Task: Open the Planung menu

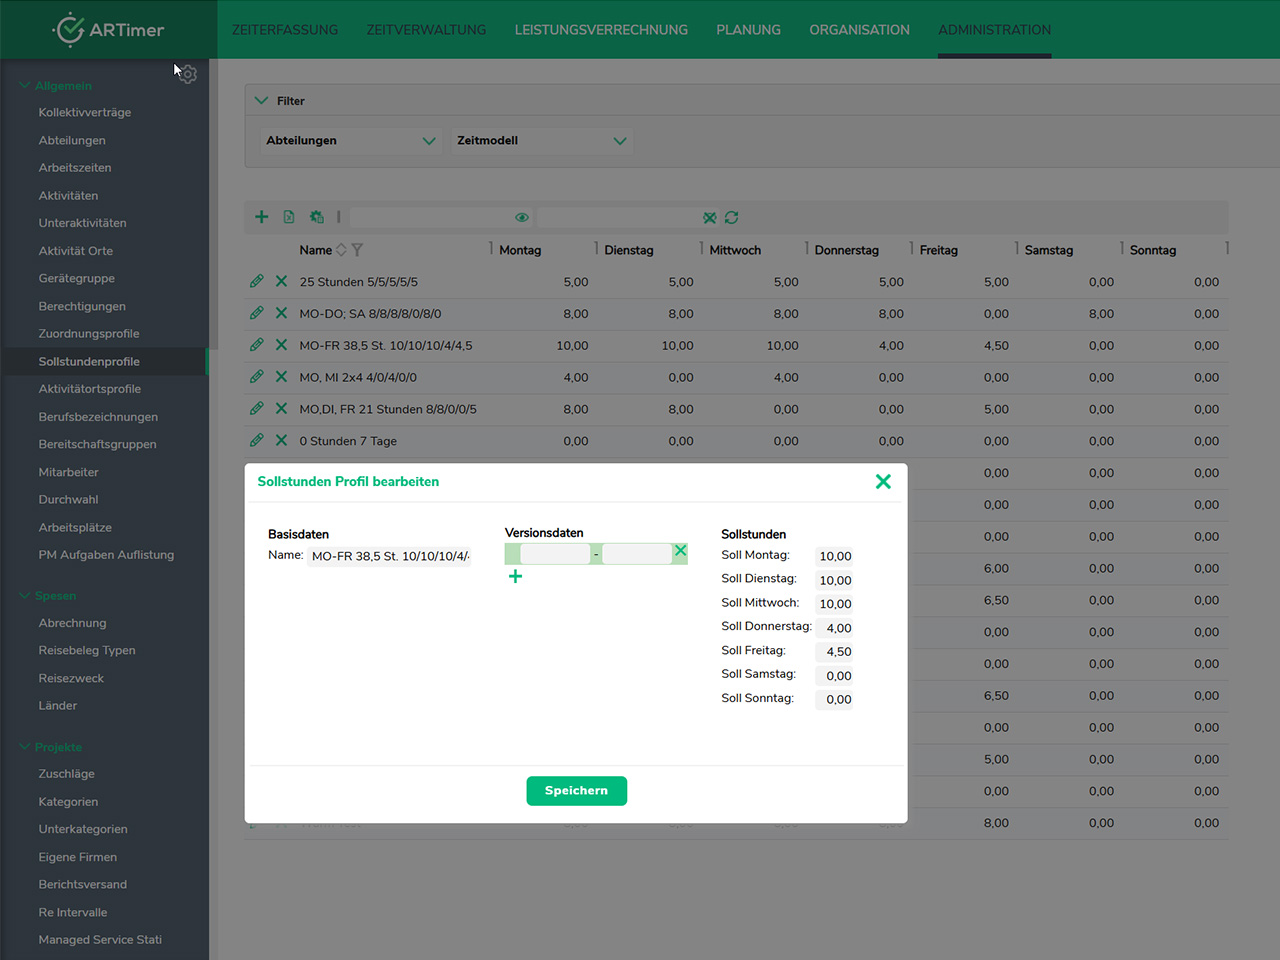Action: tap(748, 30)
